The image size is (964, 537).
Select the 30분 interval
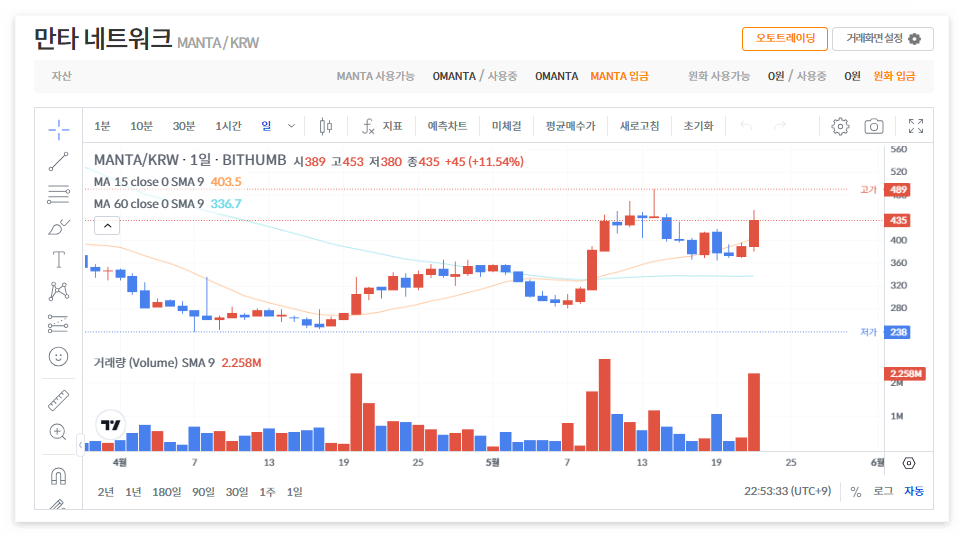click(184, 126)
